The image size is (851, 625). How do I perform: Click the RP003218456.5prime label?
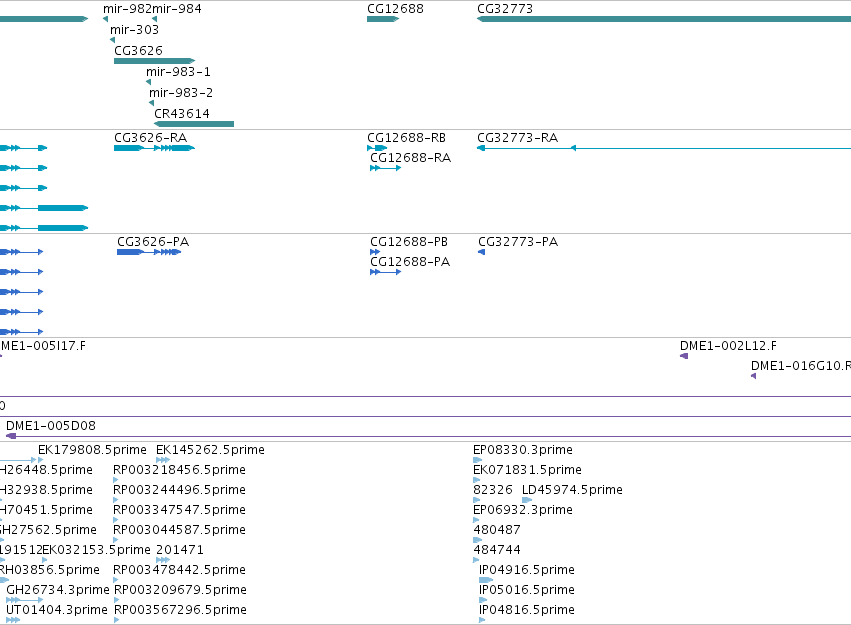point(179,470)
